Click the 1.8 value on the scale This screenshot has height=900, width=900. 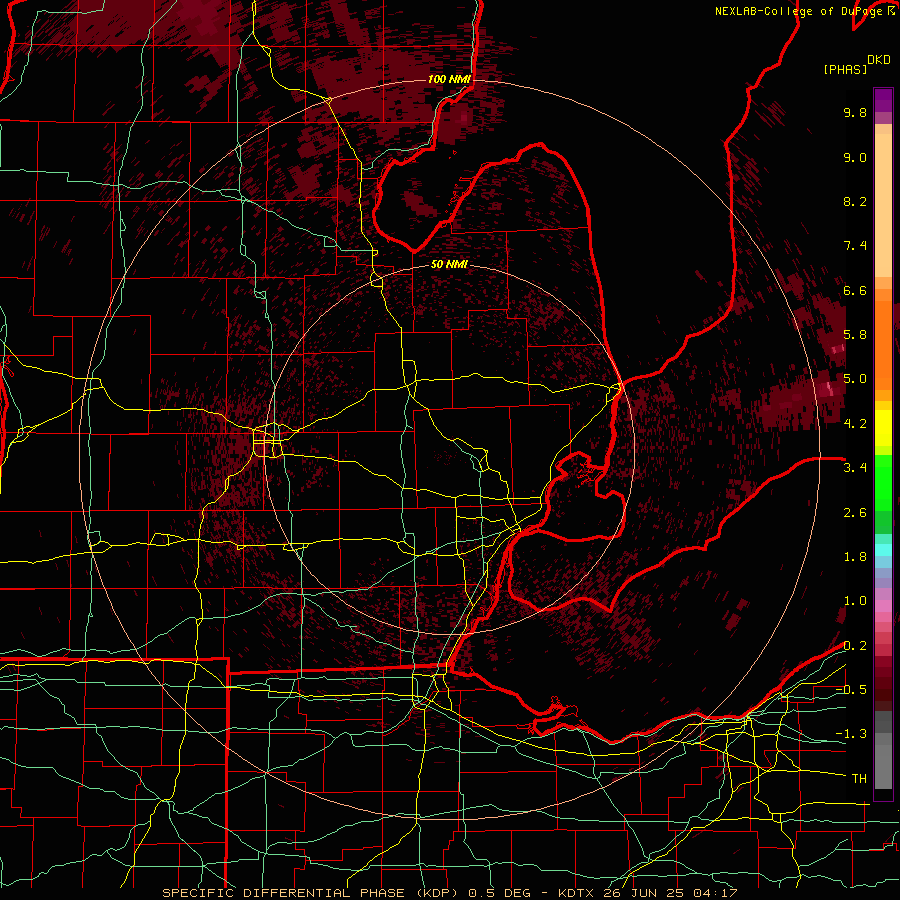[855, 557]
